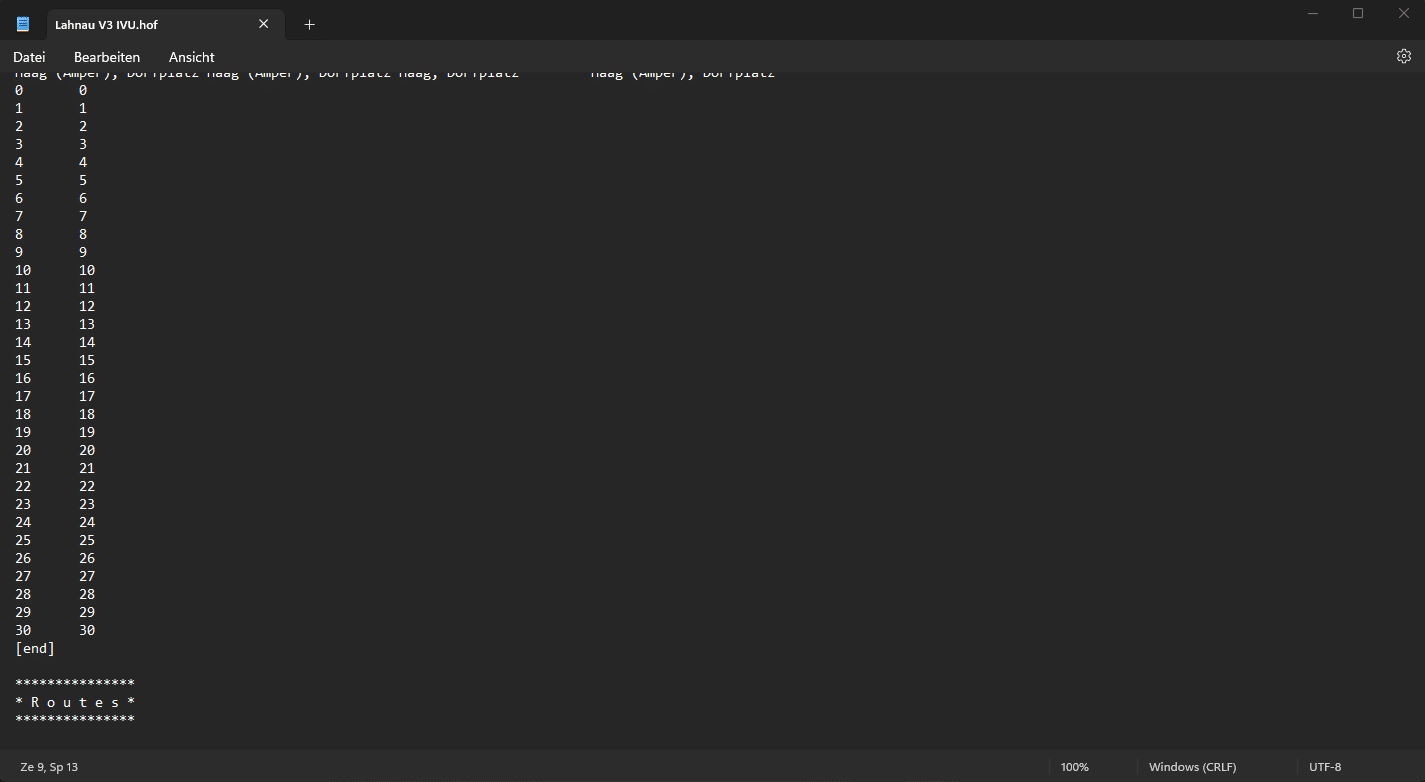
Task: Place cursor on the [end] line
Action: [35, 648]
